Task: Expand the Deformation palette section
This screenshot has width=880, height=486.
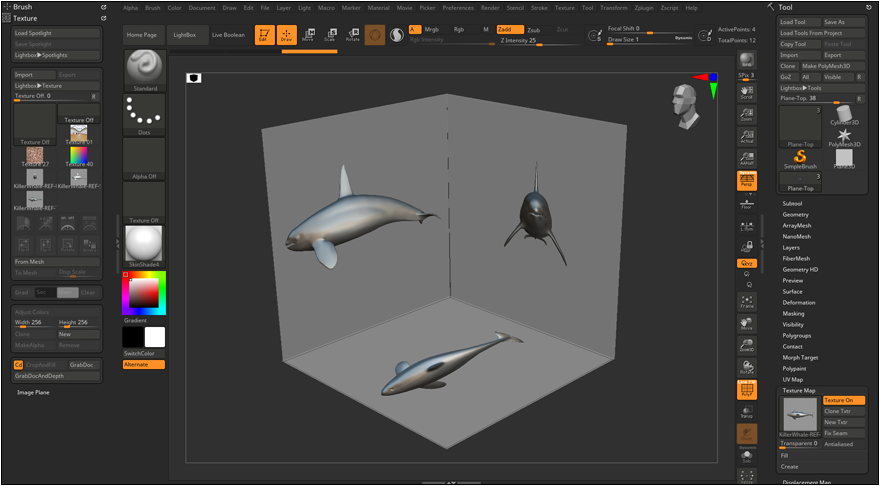Action: (799, 302)
